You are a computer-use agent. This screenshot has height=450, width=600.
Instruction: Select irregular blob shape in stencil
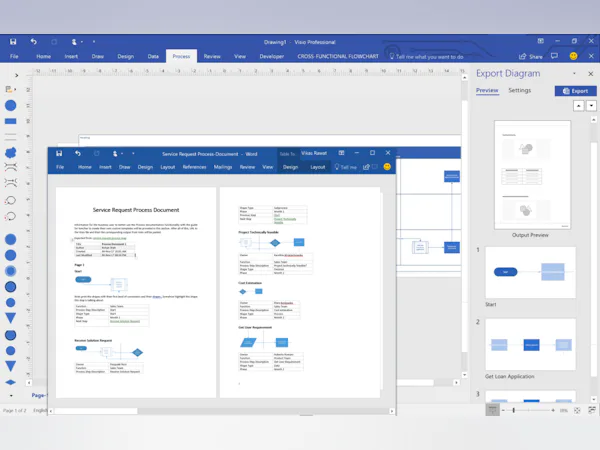[x=10, y=152]
